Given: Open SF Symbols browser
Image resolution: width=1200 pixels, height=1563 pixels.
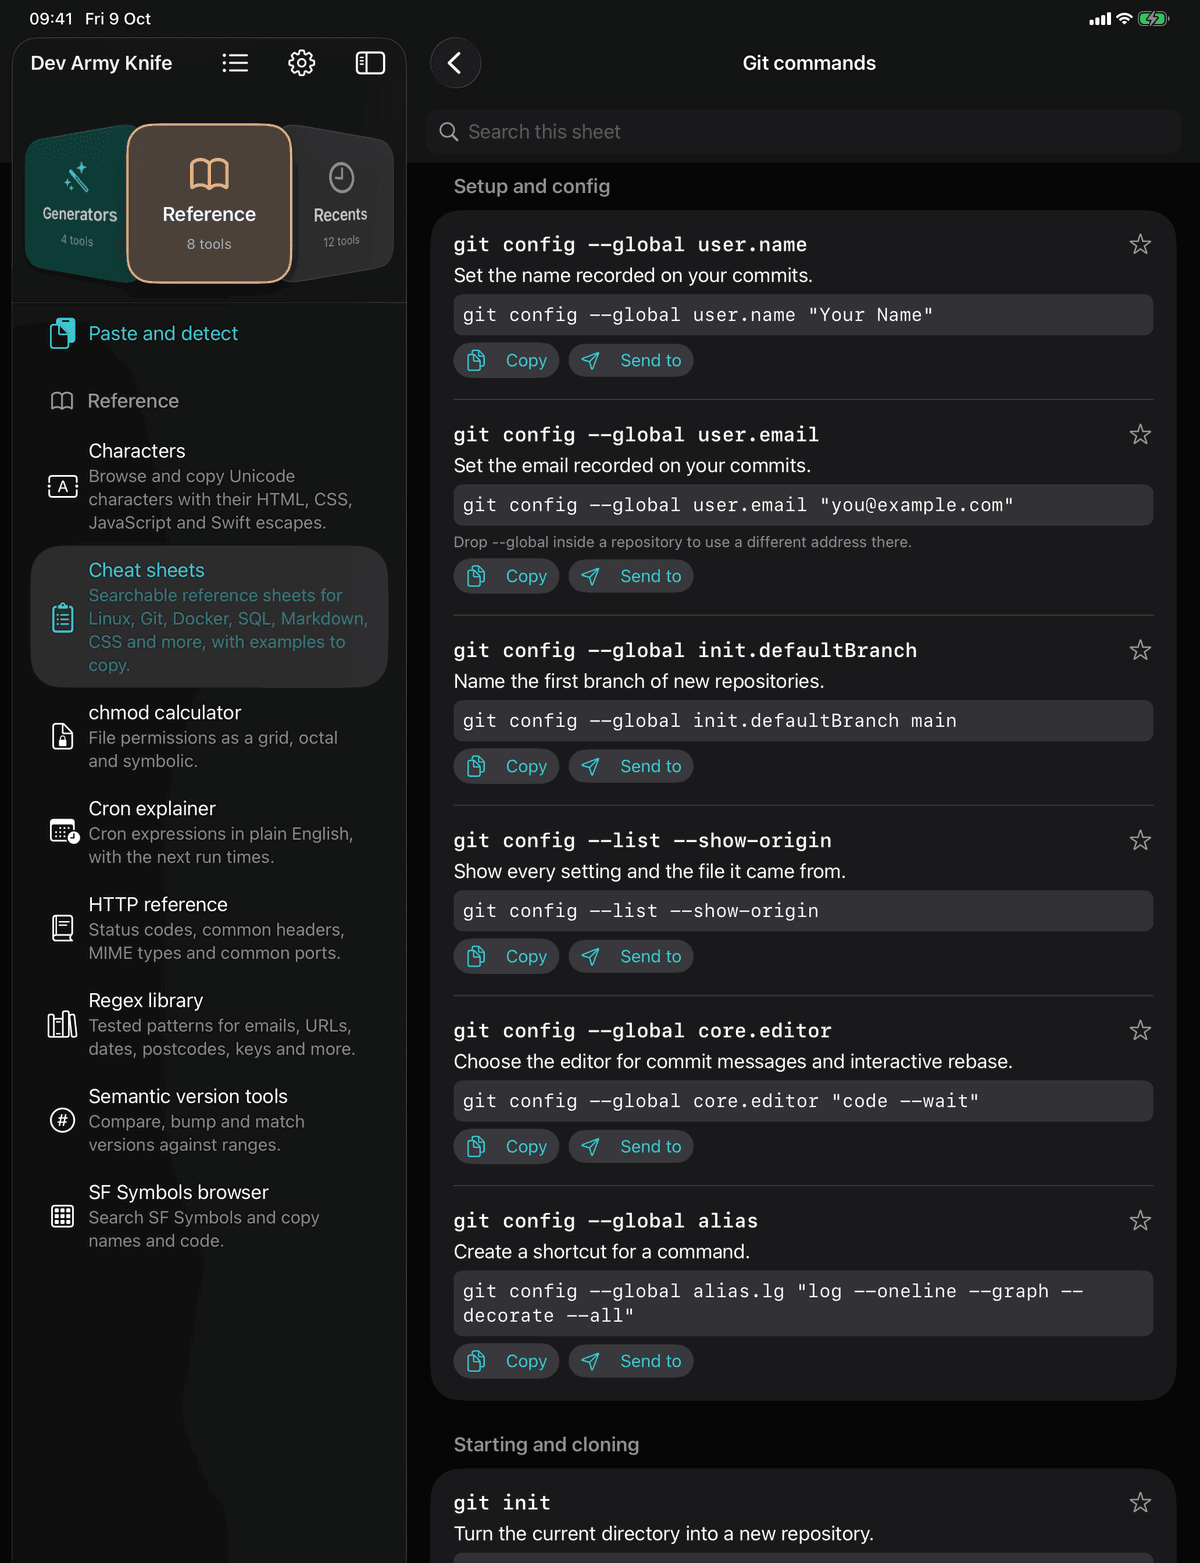Looking at the screenshot, I should point(209,1216).
